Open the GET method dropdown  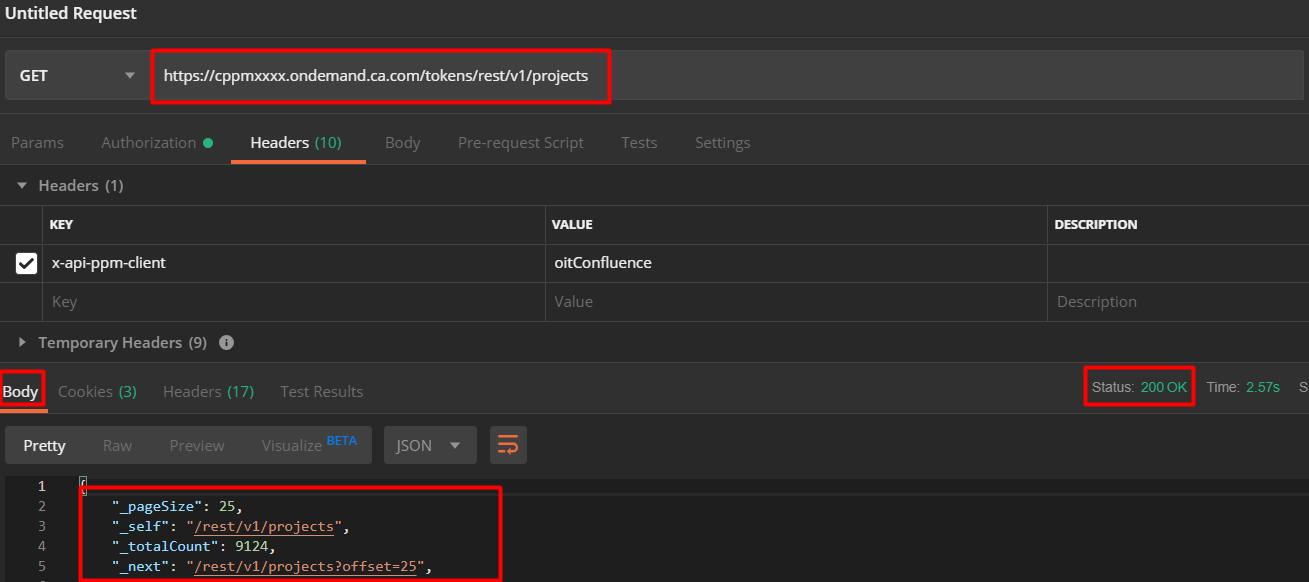pos(76,76)
